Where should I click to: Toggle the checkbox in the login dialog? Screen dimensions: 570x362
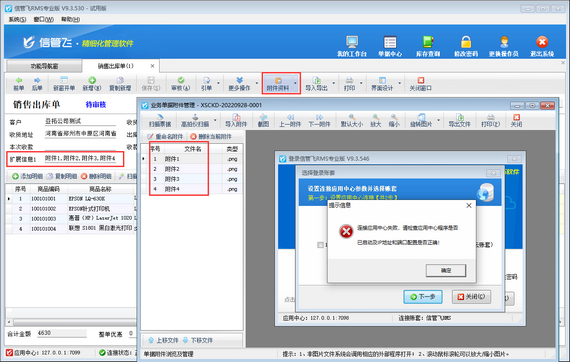(320, 245)
